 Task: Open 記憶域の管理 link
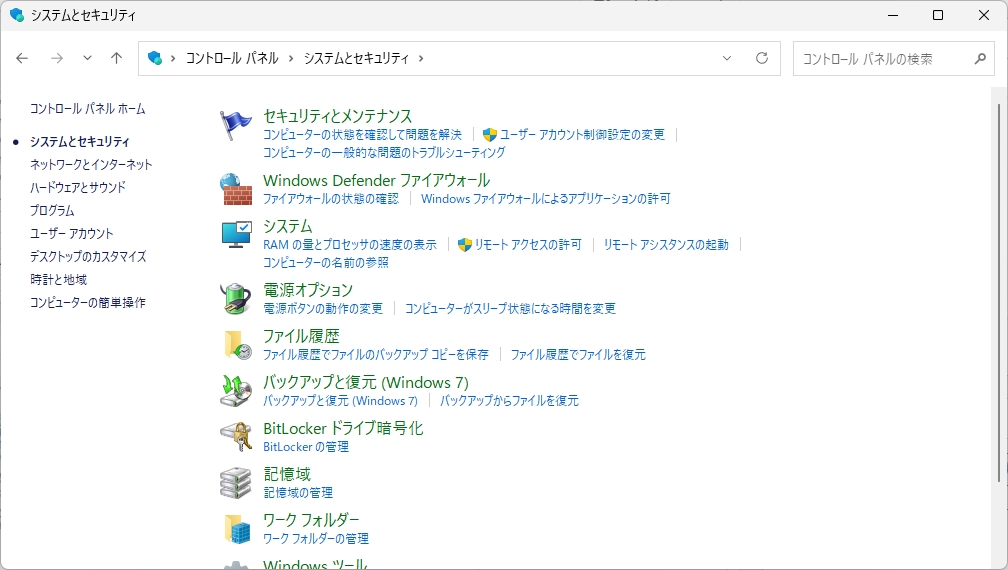(298, 492)
